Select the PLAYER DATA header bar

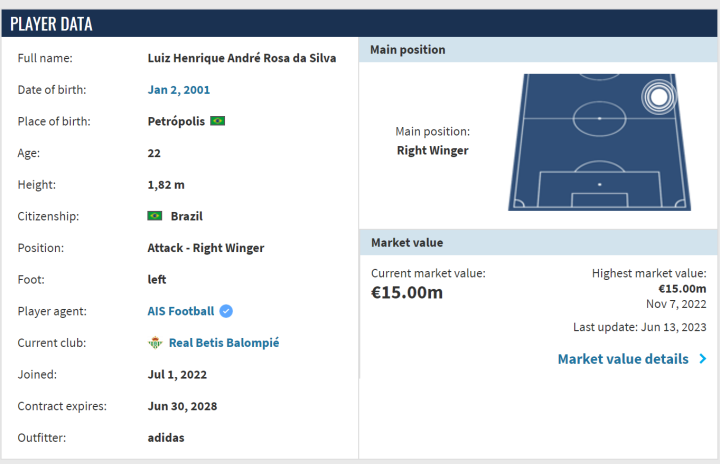[360, 23]
